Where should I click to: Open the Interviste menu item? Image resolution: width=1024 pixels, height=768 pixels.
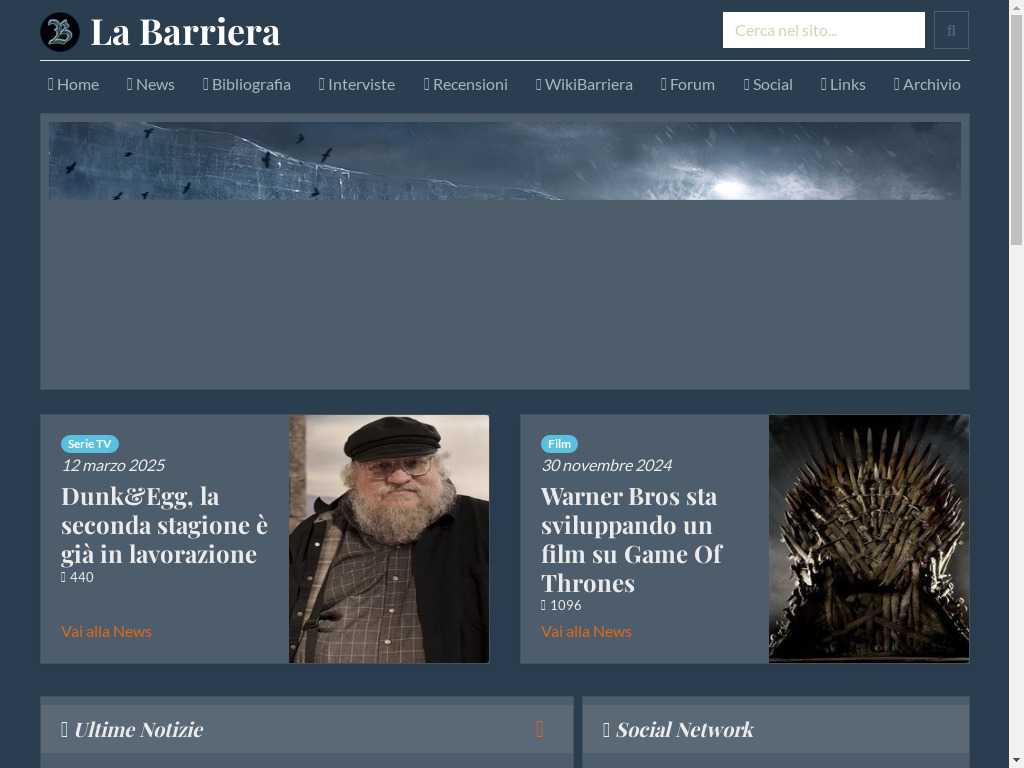[x=357, y=85]
